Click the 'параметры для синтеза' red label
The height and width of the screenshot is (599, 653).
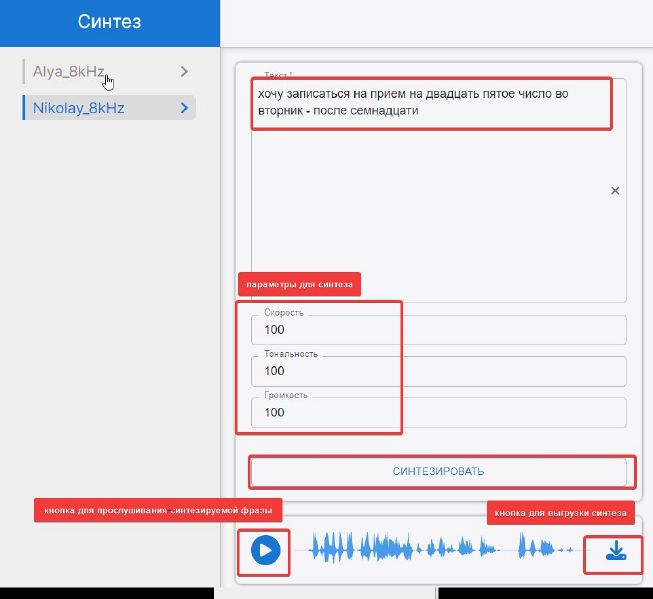300,285
